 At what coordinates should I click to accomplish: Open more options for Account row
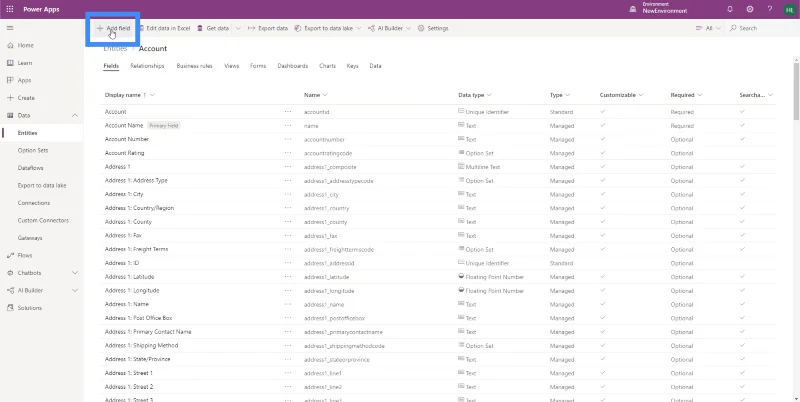tap(288, 111)
